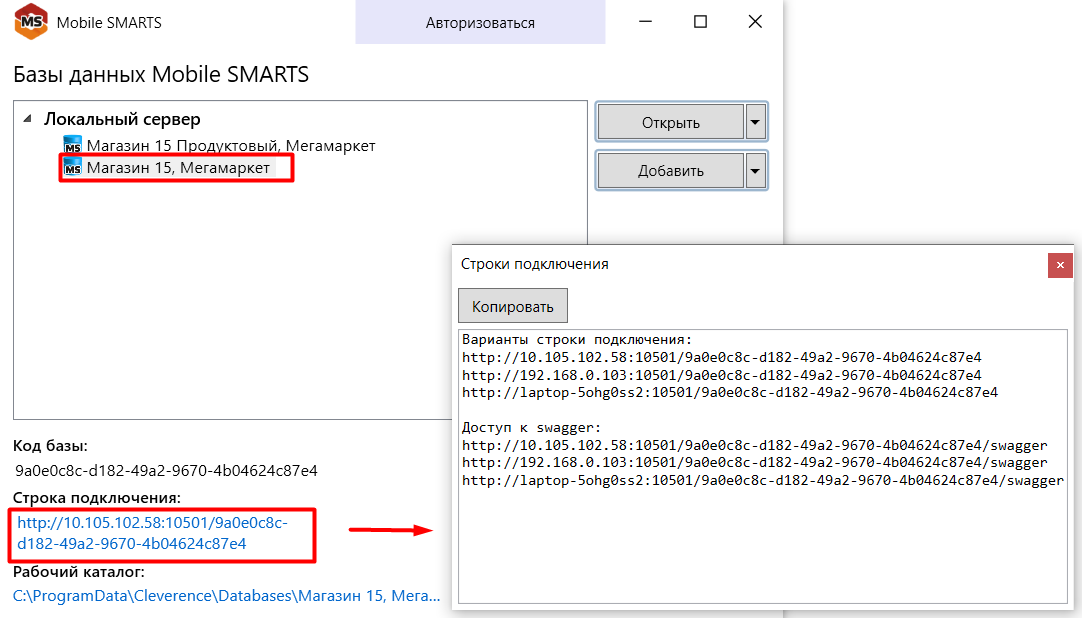Viewport: 1082px width, 618px height.
Task: Click the Доступ к swagger heading line
Action: click(x=531, y=428)
